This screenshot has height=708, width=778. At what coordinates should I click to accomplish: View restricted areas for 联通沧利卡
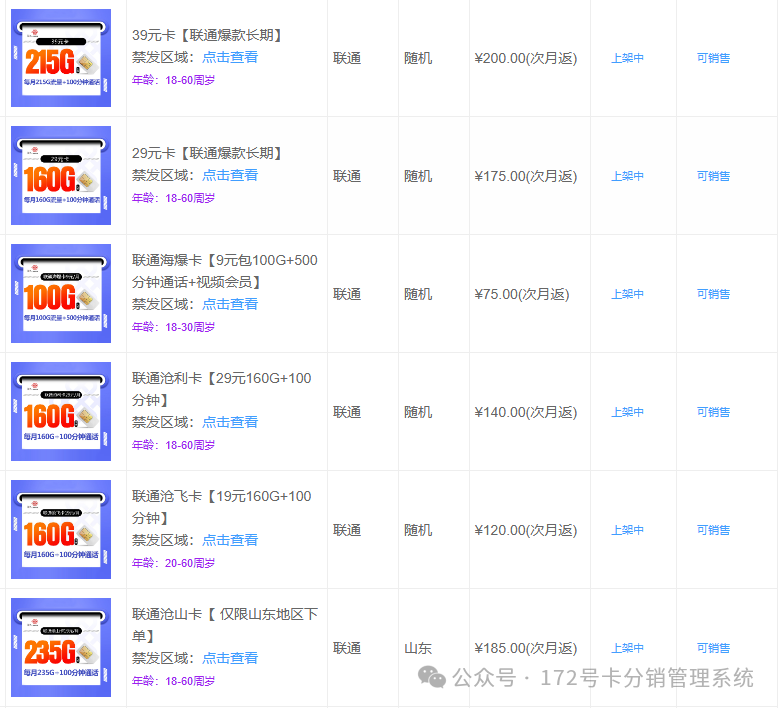tap(230, 422)
